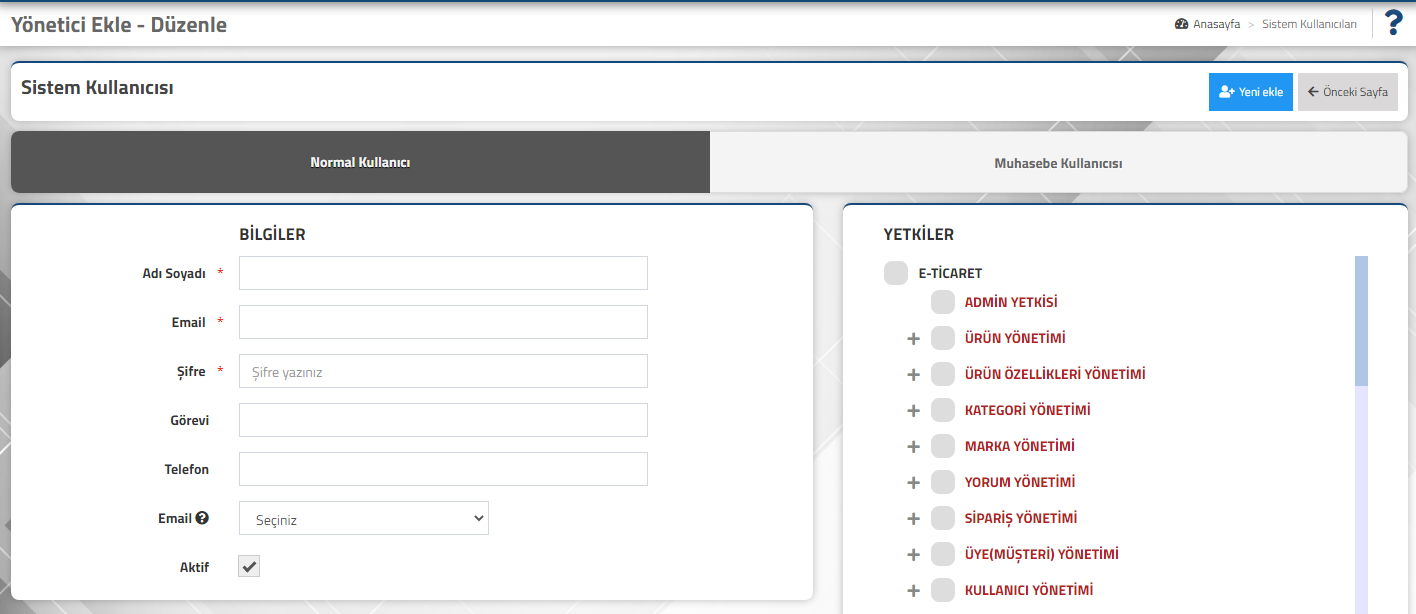This screenshot has width=1416, height=614.
Task: Open the Email Seçiniz dropdown
Action: pos(364,518)
